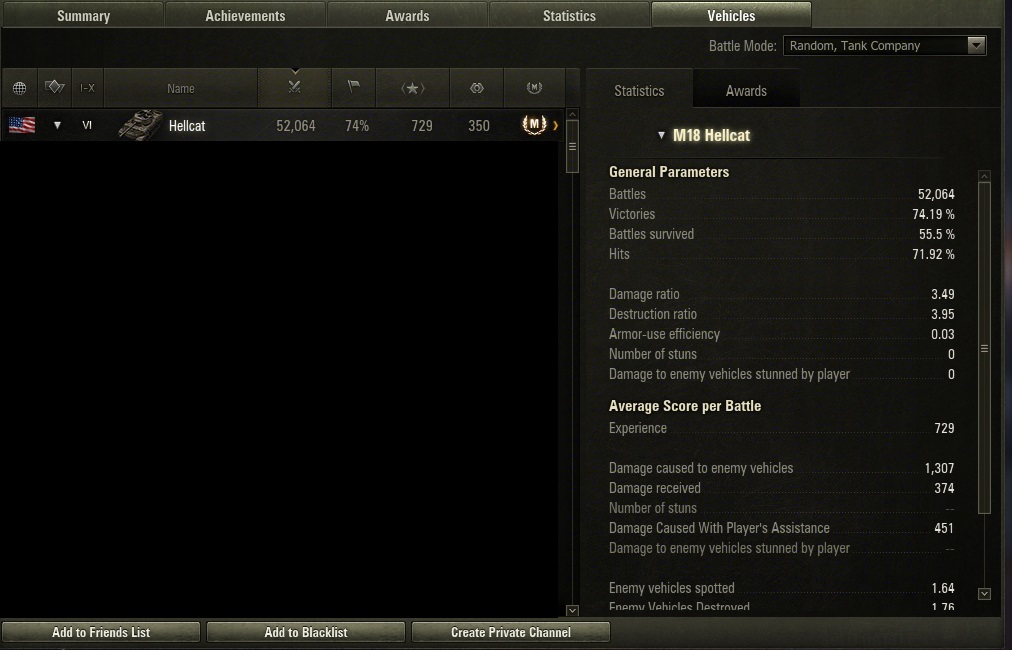1012x650 pixels.
Task: Click statistics panel scroll up arrow
Action: [984, 176]
